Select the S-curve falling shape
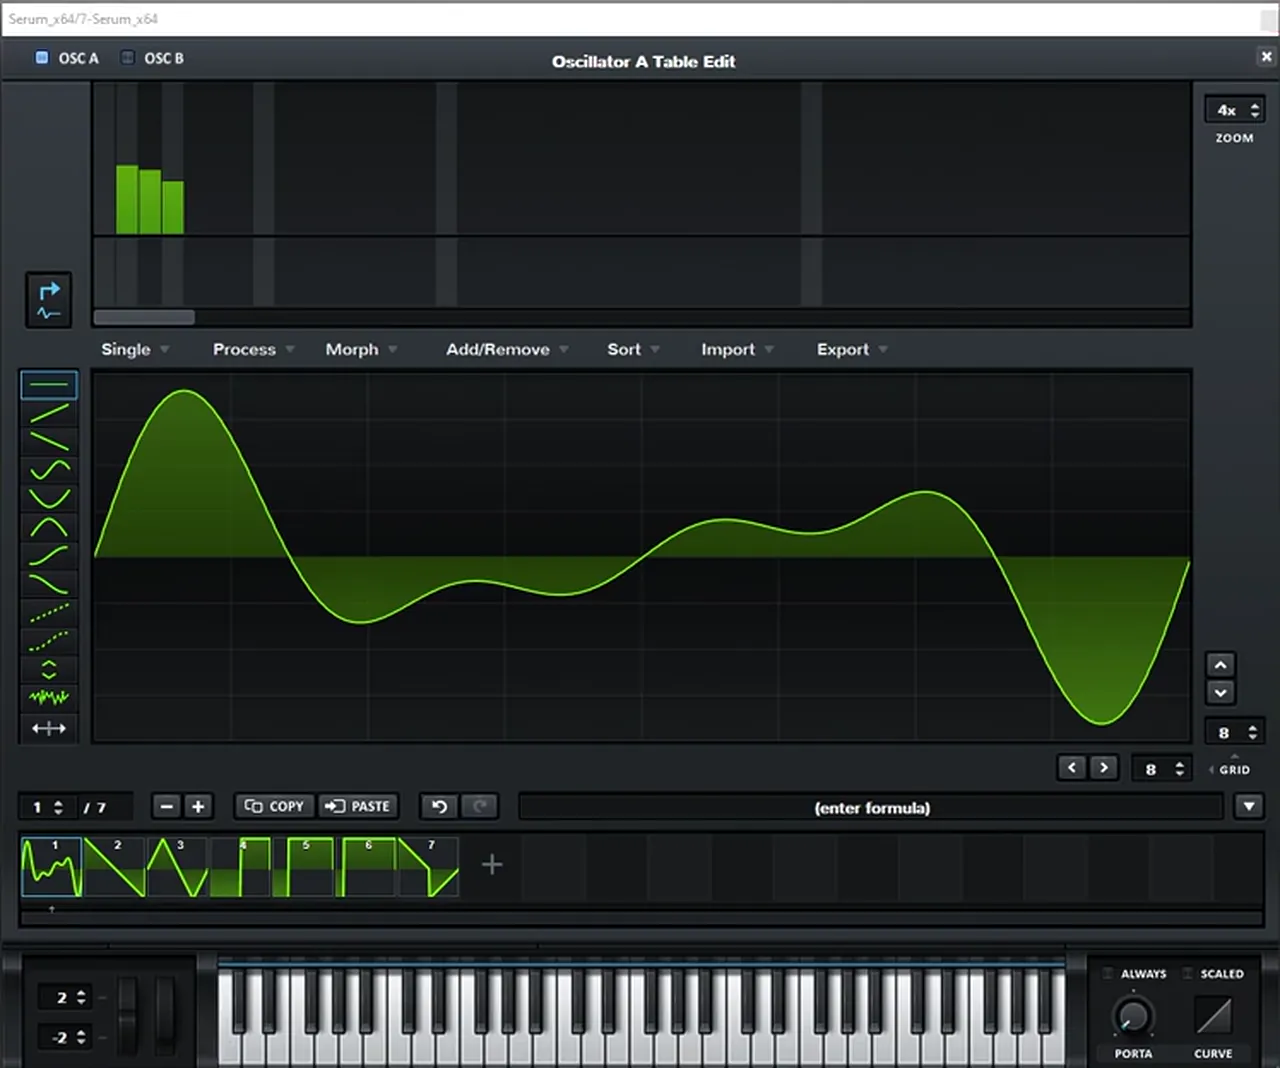Image resolution: width=1280 pixels, height=1068 pixels. click(x=49, y=584)
